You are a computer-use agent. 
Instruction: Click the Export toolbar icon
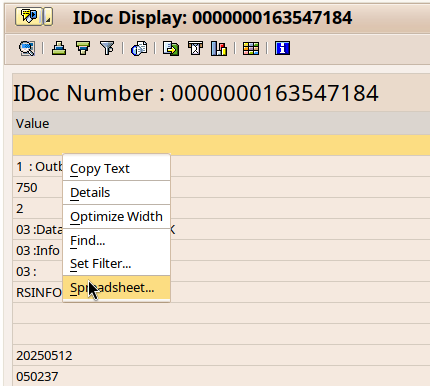pos(171,48)
